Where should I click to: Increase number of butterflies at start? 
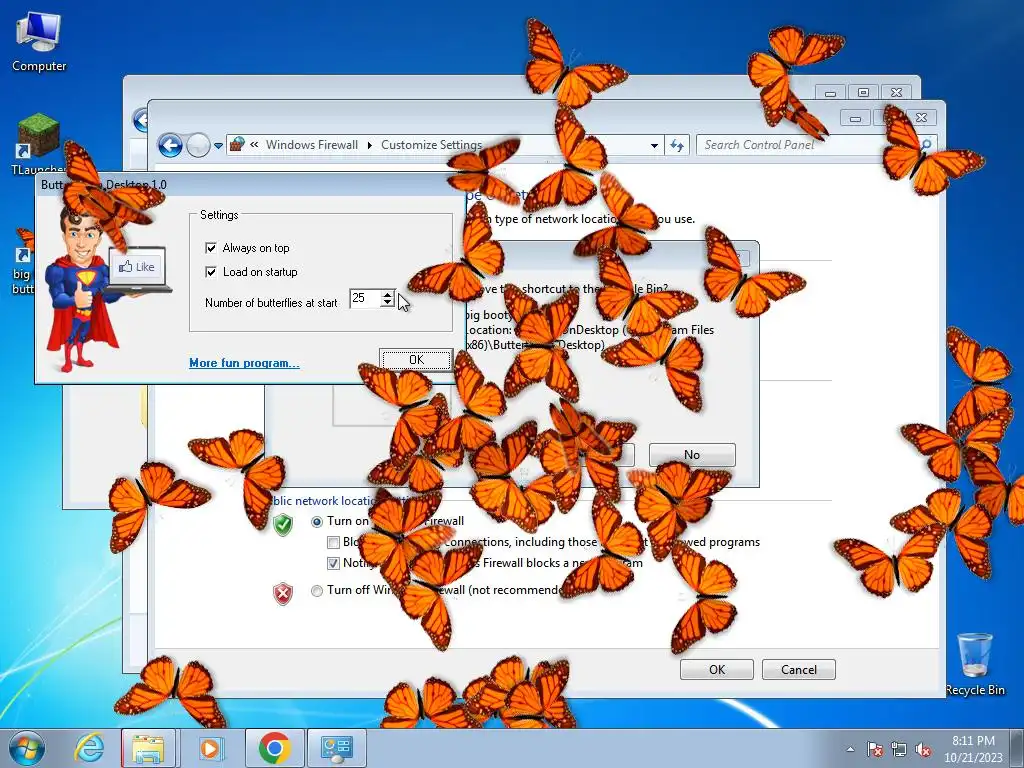(388, 295)
